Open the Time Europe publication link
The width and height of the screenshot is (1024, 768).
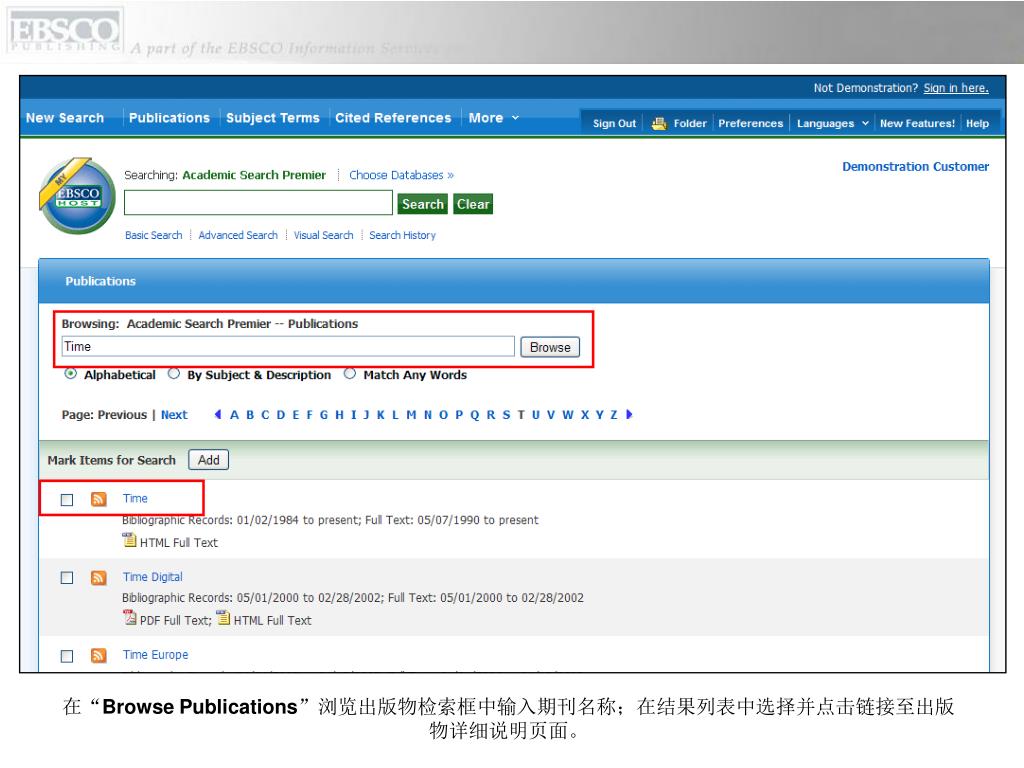(155, 654)
